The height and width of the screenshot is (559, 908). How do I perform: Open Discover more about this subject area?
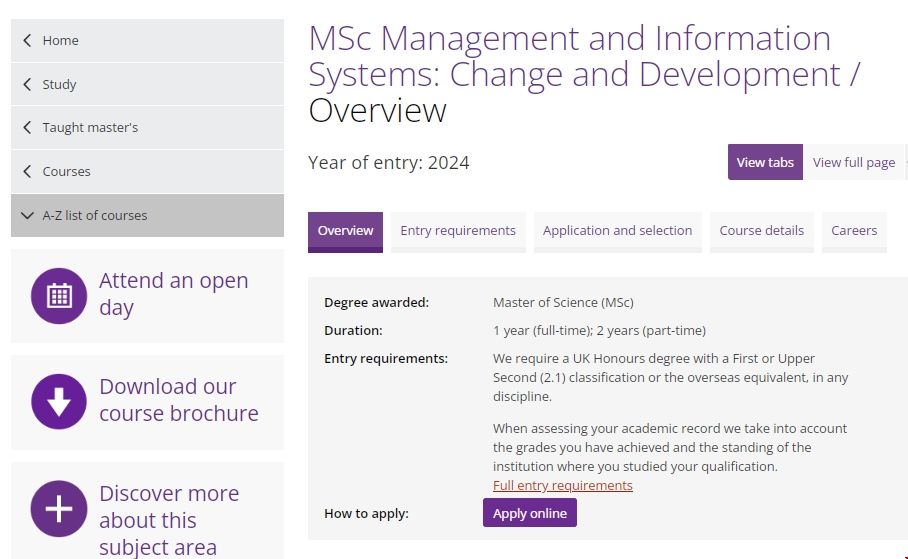point(168,520)
